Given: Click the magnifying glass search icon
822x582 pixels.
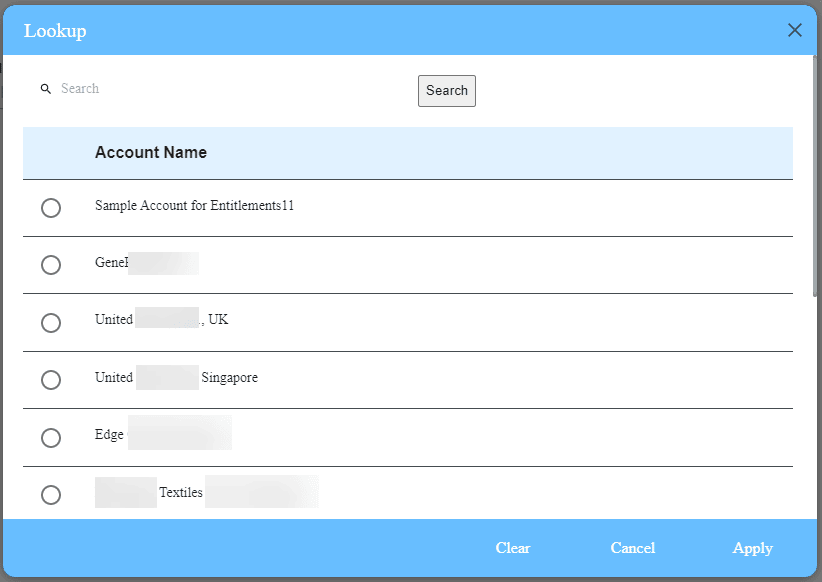Looking at the screenshot, I should tap(46, 88).
